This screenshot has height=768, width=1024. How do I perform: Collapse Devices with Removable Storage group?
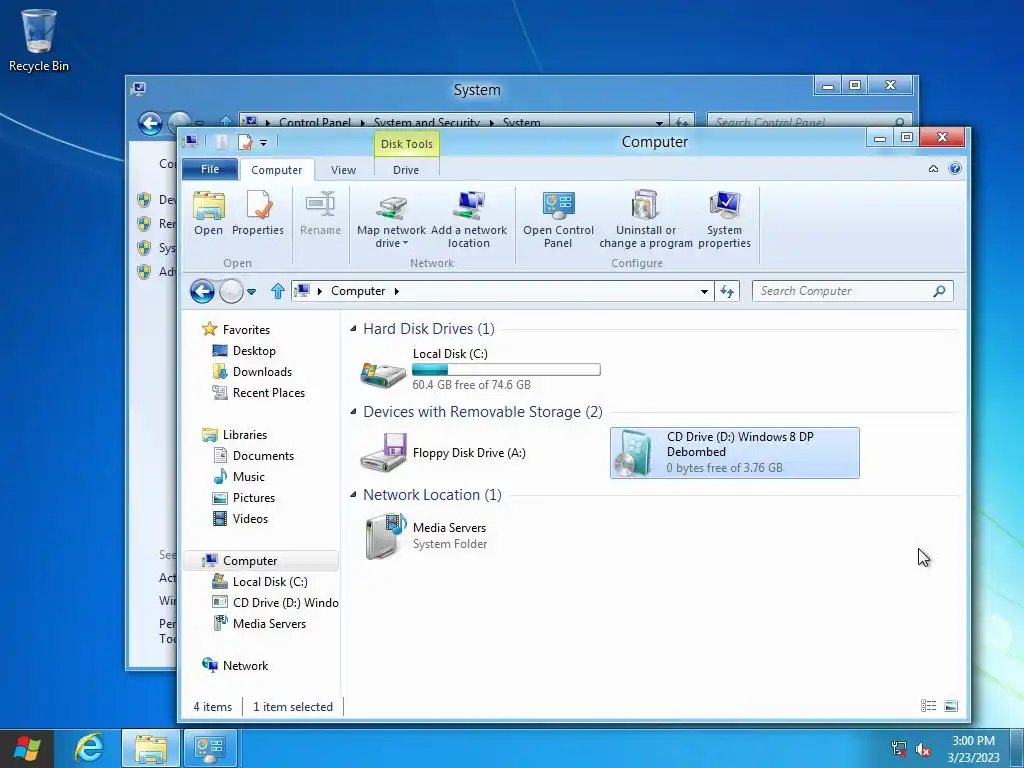point(353,411)
